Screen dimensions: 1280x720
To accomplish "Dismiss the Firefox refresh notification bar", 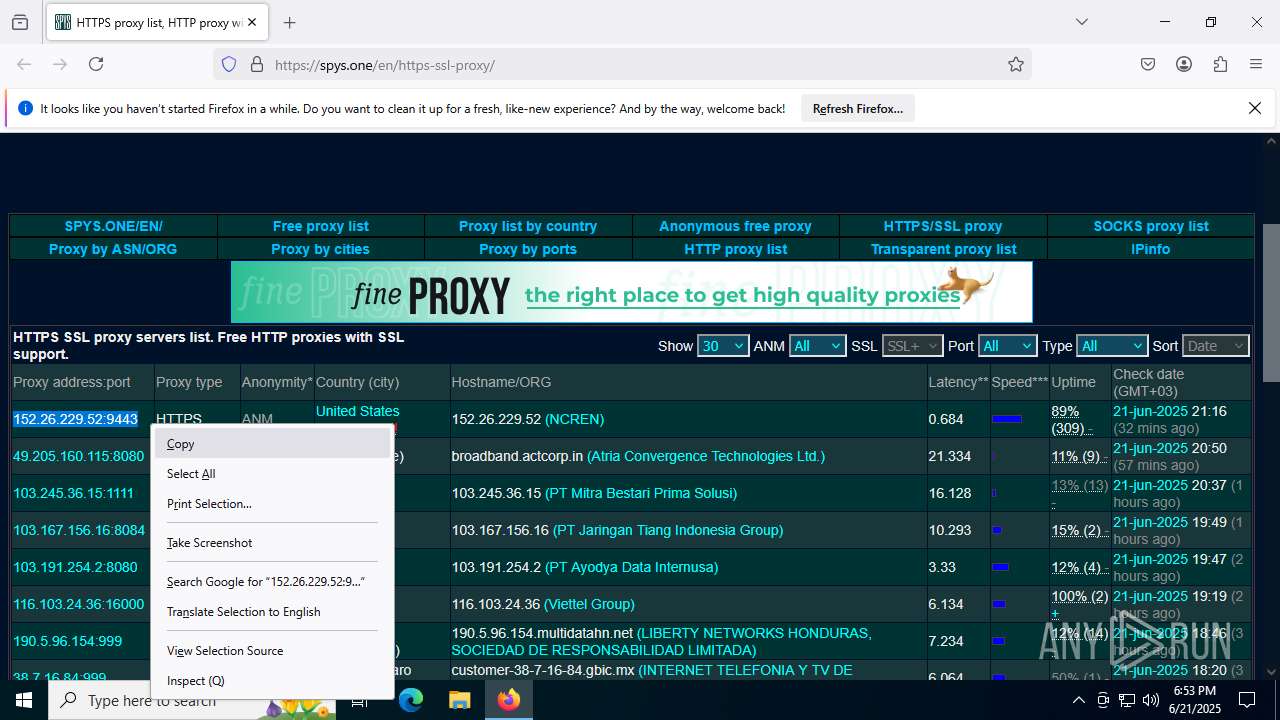I will (x=1255, y=108).
